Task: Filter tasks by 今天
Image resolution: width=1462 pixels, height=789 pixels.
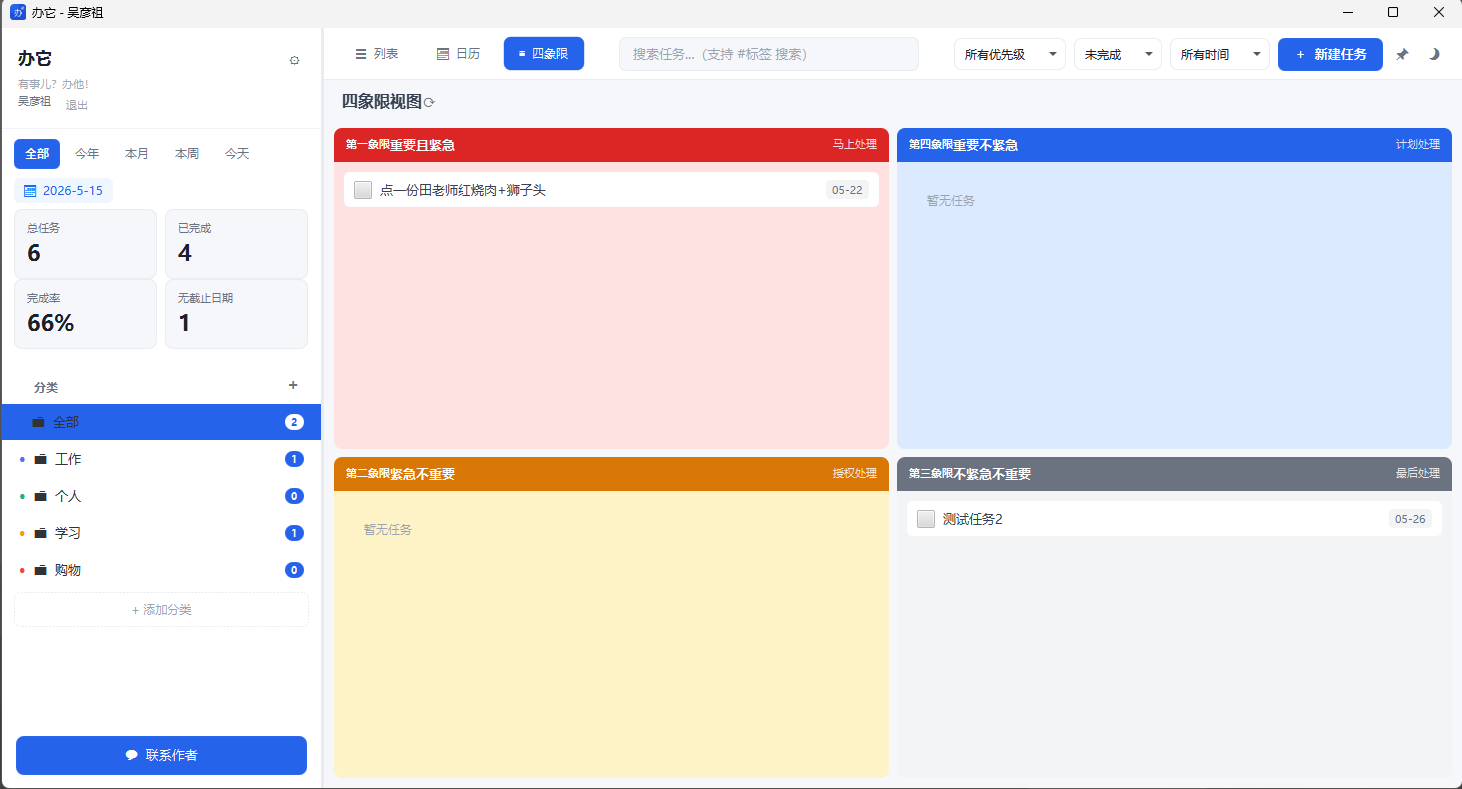Action: [x=237, y=154]
